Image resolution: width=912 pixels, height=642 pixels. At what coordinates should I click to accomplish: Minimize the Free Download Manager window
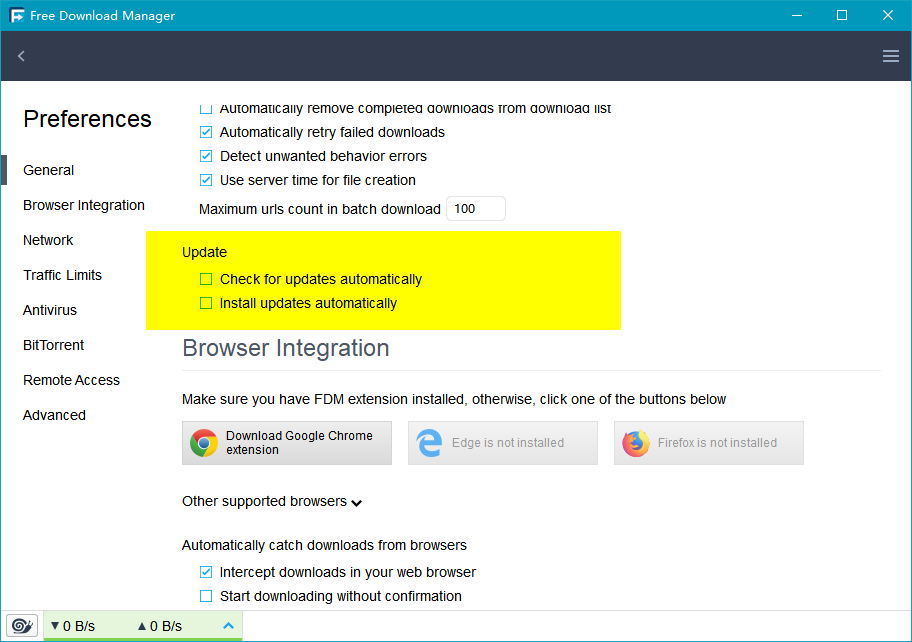(x=797, y=15)
